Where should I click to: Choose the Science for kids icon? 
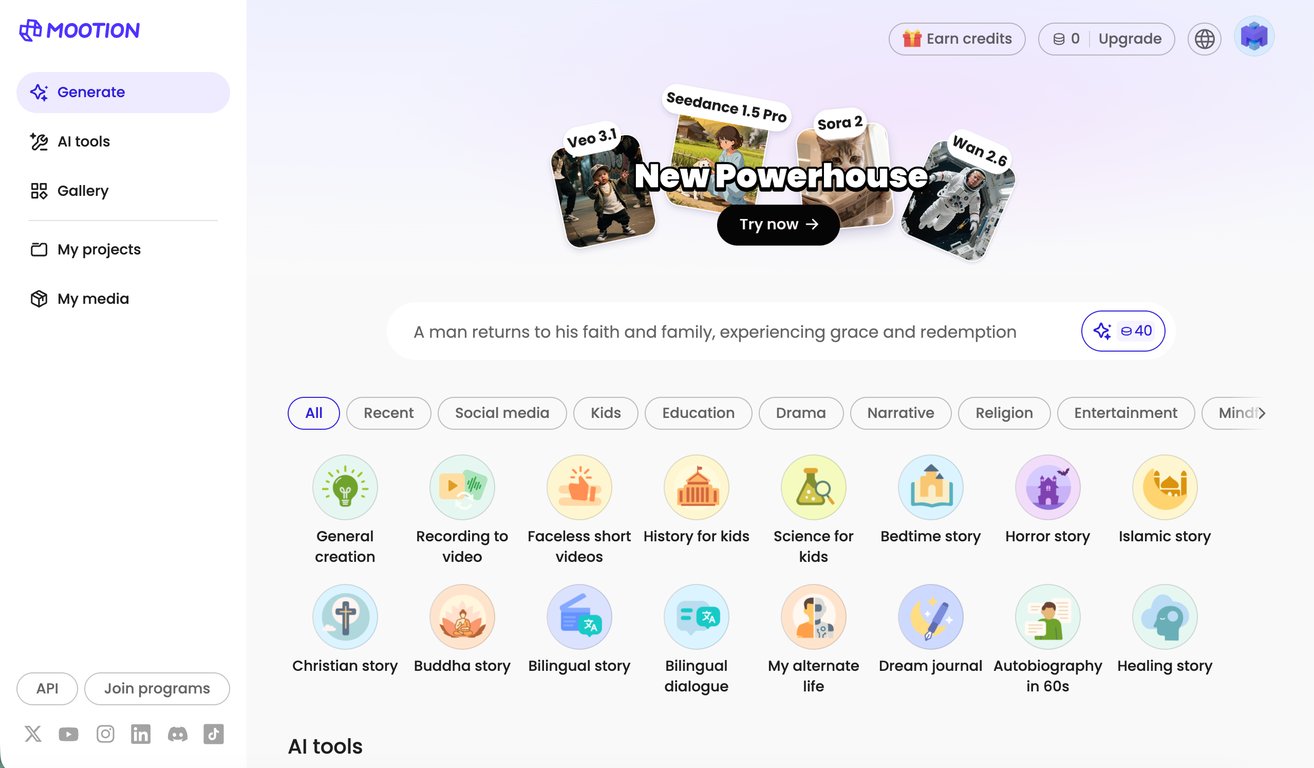point(813,488)
